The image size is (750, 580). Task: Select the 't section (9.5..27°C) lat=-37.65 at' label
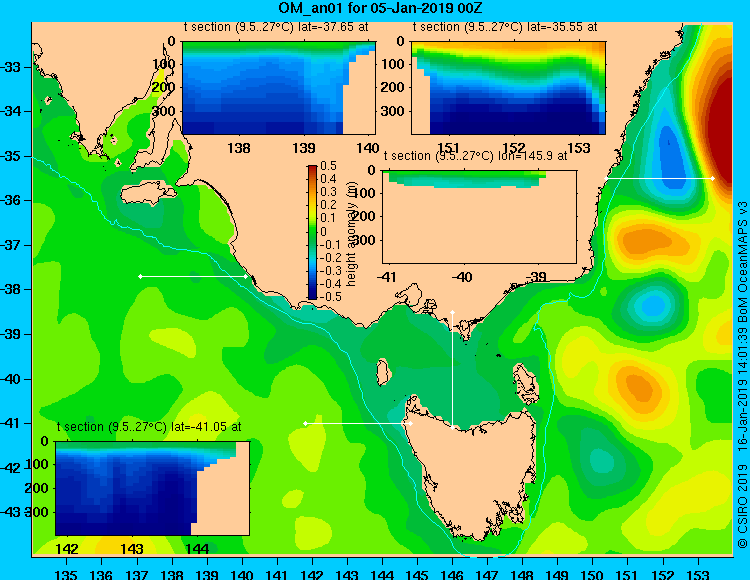276,27
